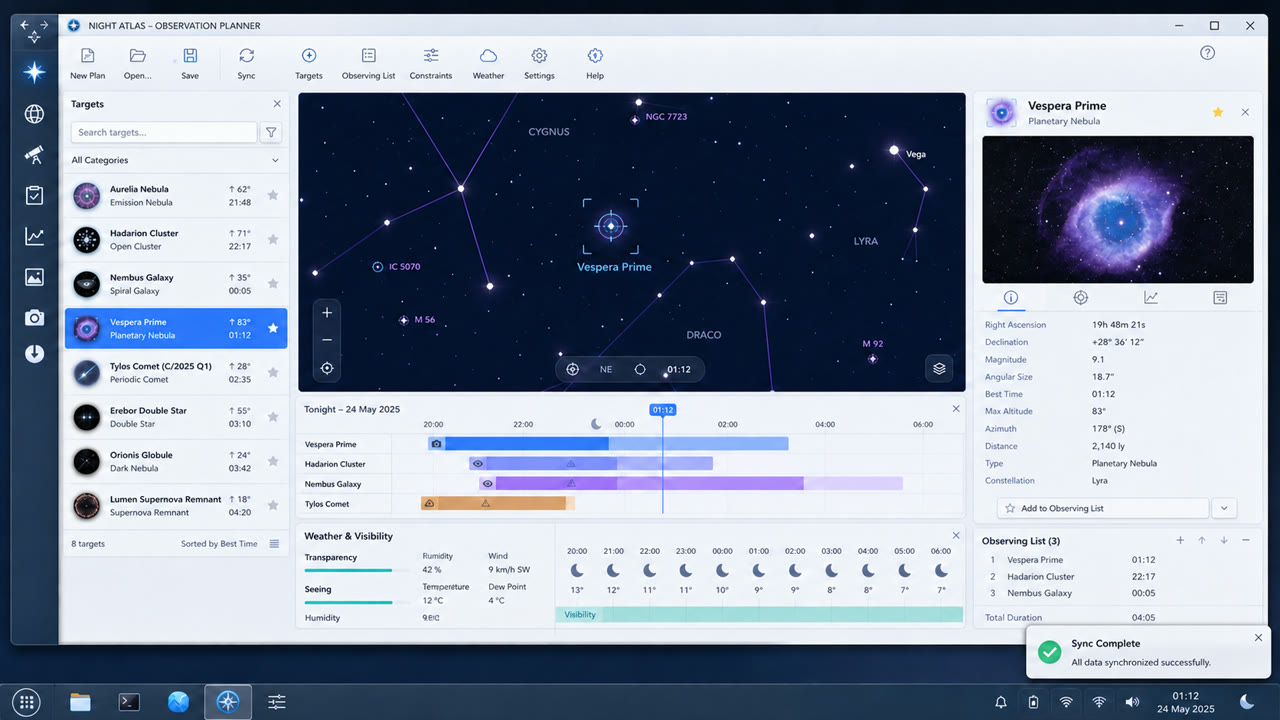Open dropdown arrow beside Add to Observing List
This screenshot has height=720, width=1280.
[1225, 508]
